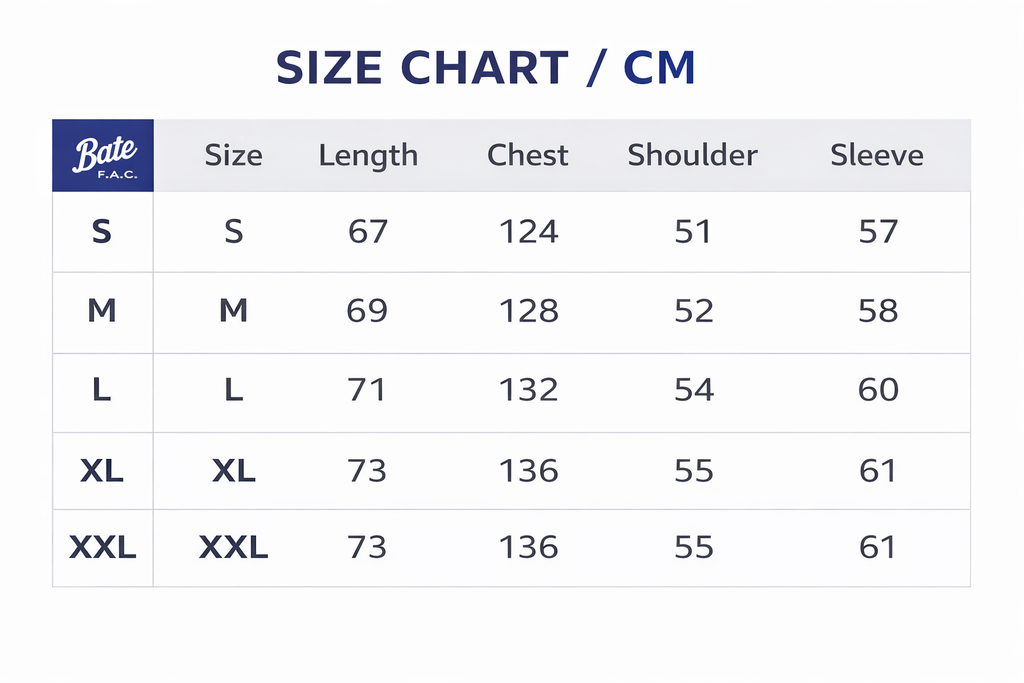
Task: Click the Shoulder column header
Action: pyautogui.click(x=692, y=156)
